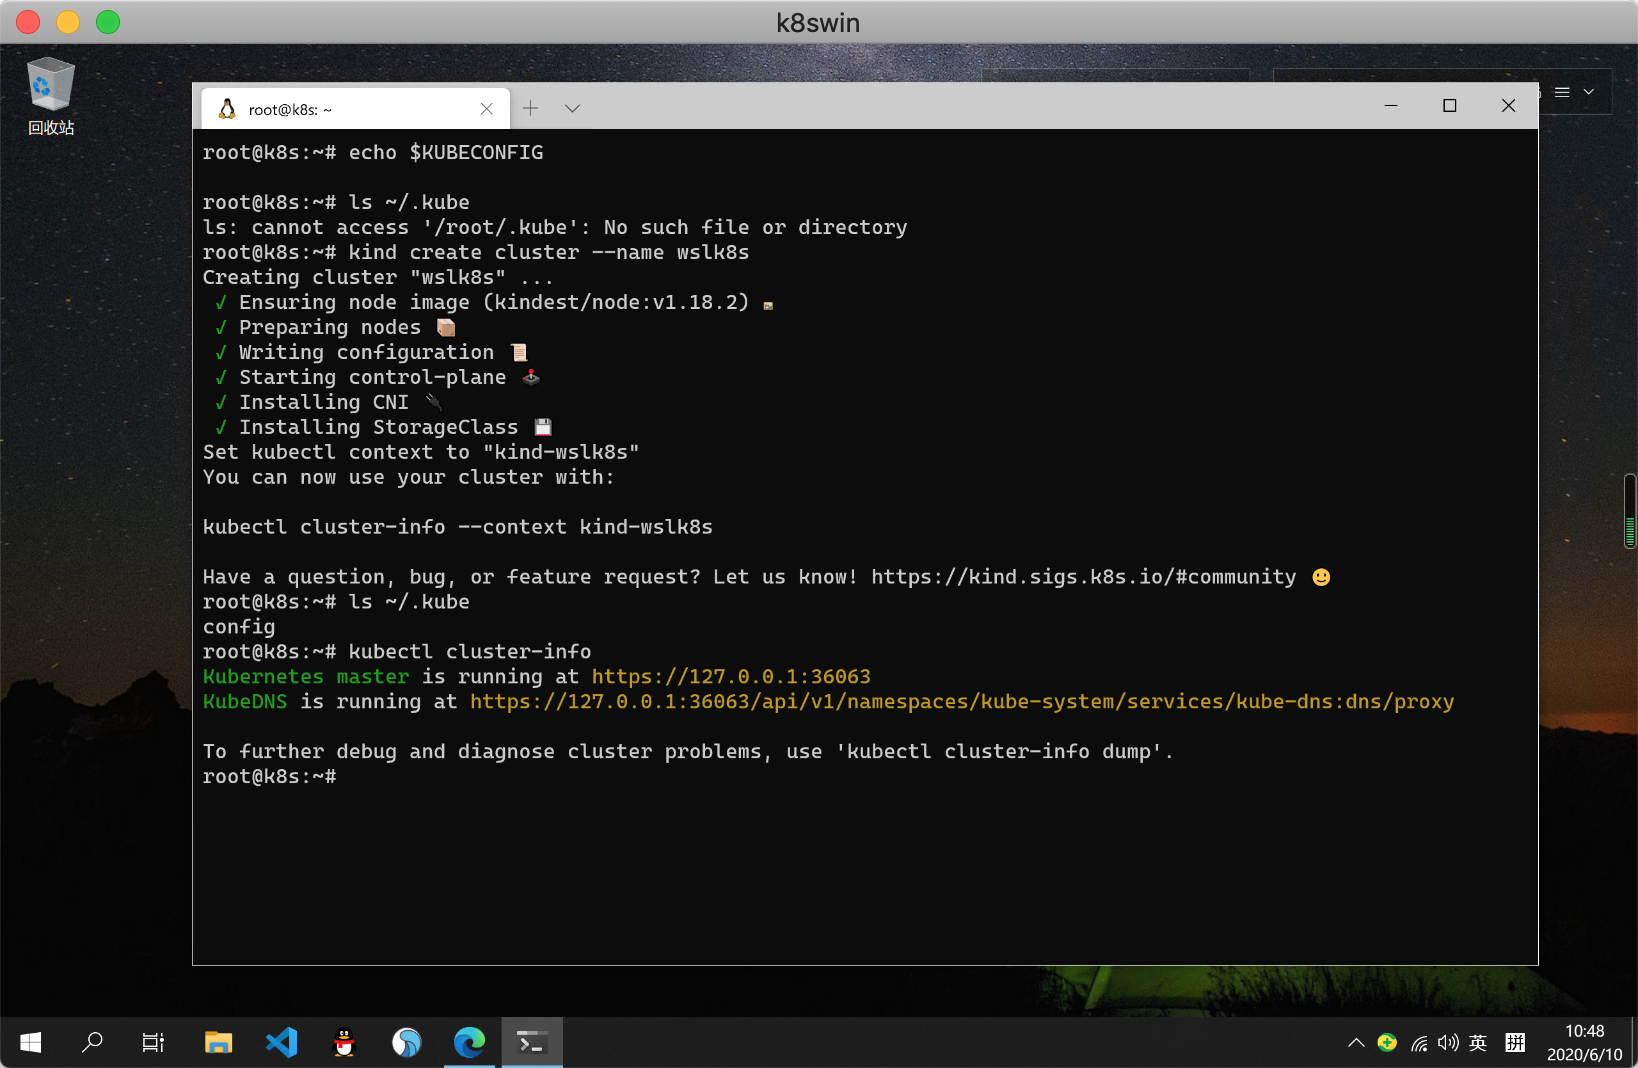Open taskbar search magnifier
The width and height of the screenshot is (1638, 1068).
92,1043
